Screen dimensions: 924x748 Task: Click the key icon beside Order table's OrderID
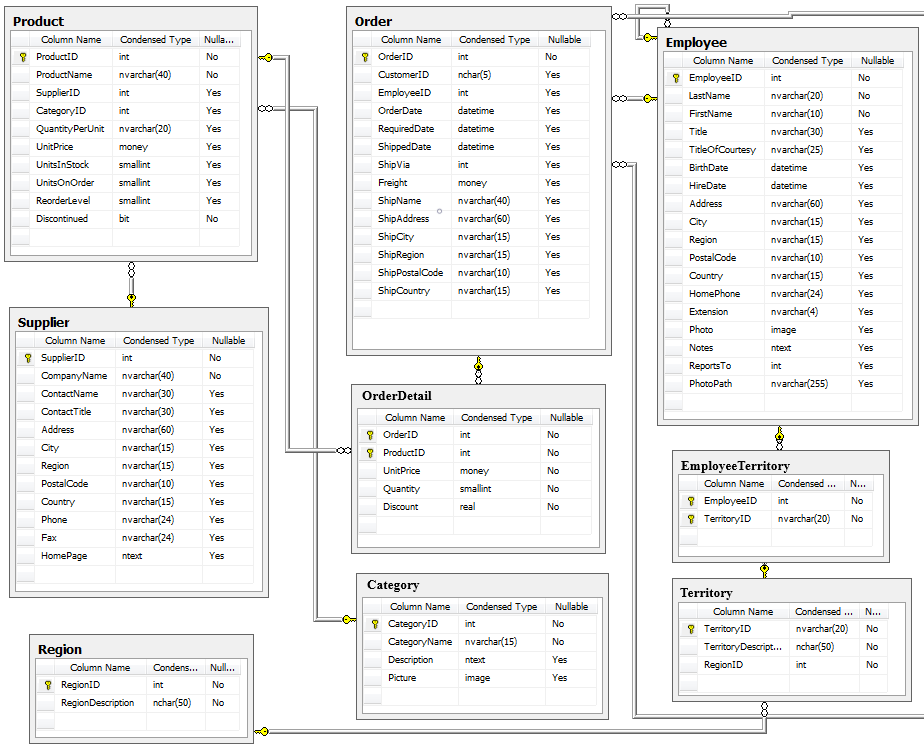pyautogui.click(x=365, y=57)
